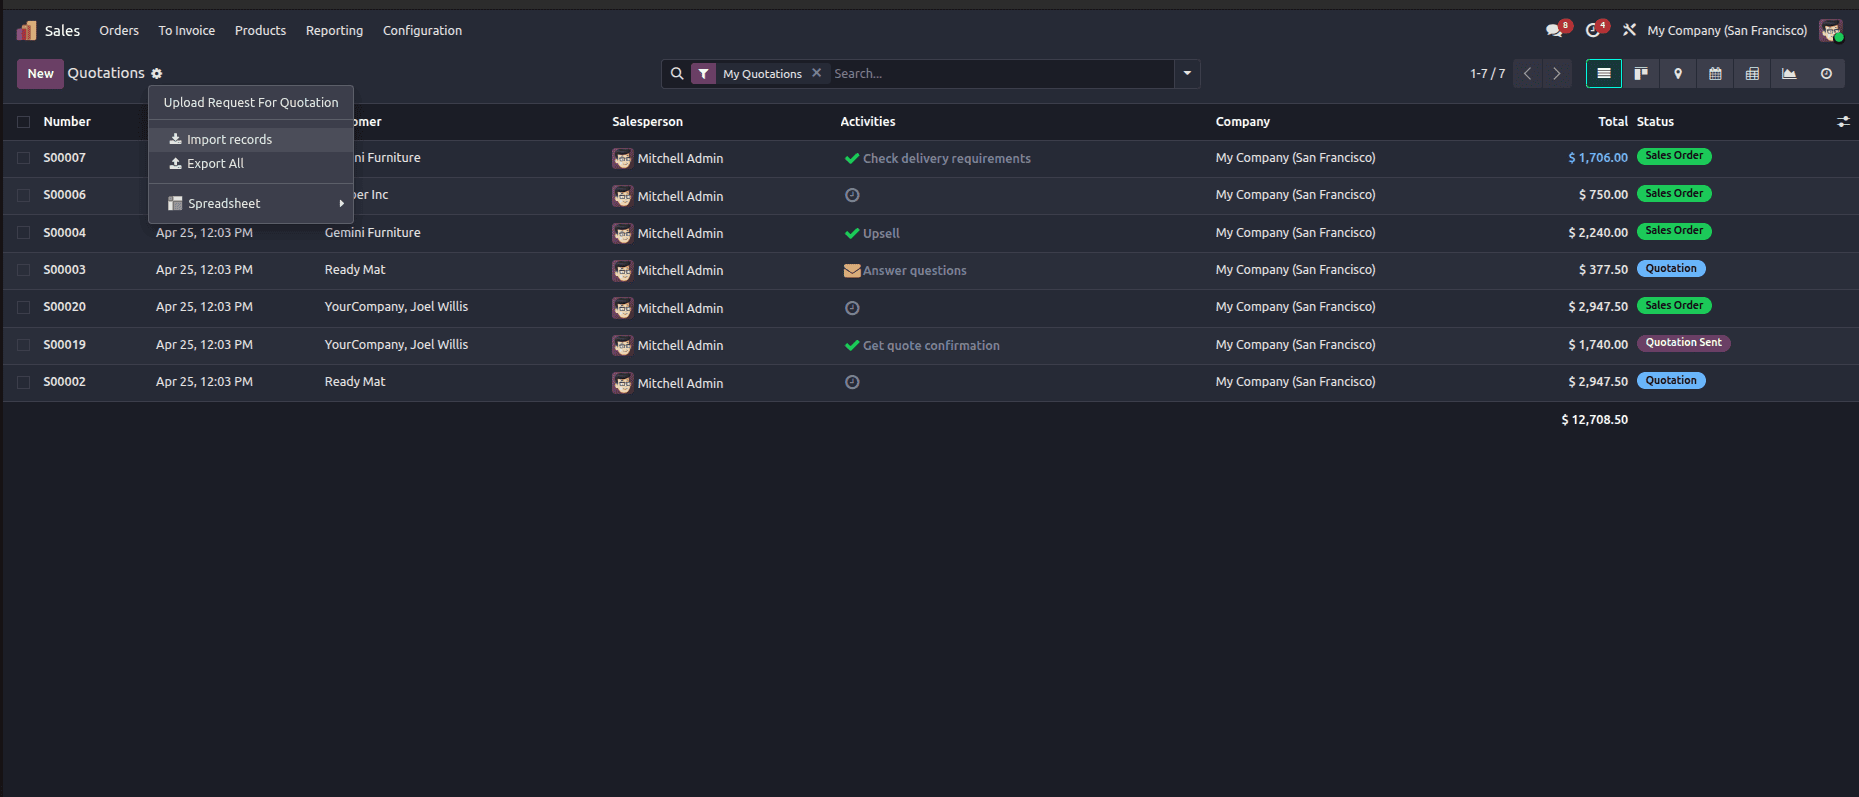Open the Configuration menu
This screenshot has width=1859, height=797.
tap(422, 31)
